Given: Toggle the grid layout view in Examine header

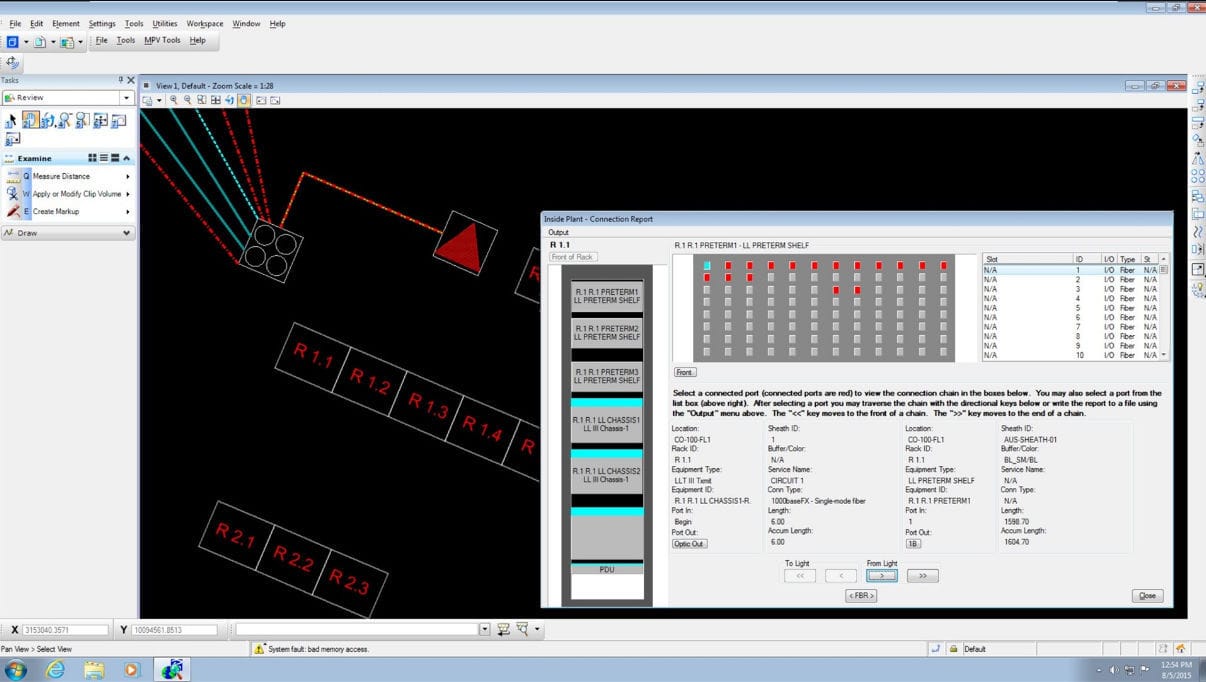Looking at the screenshot, I should pos(92,158).
